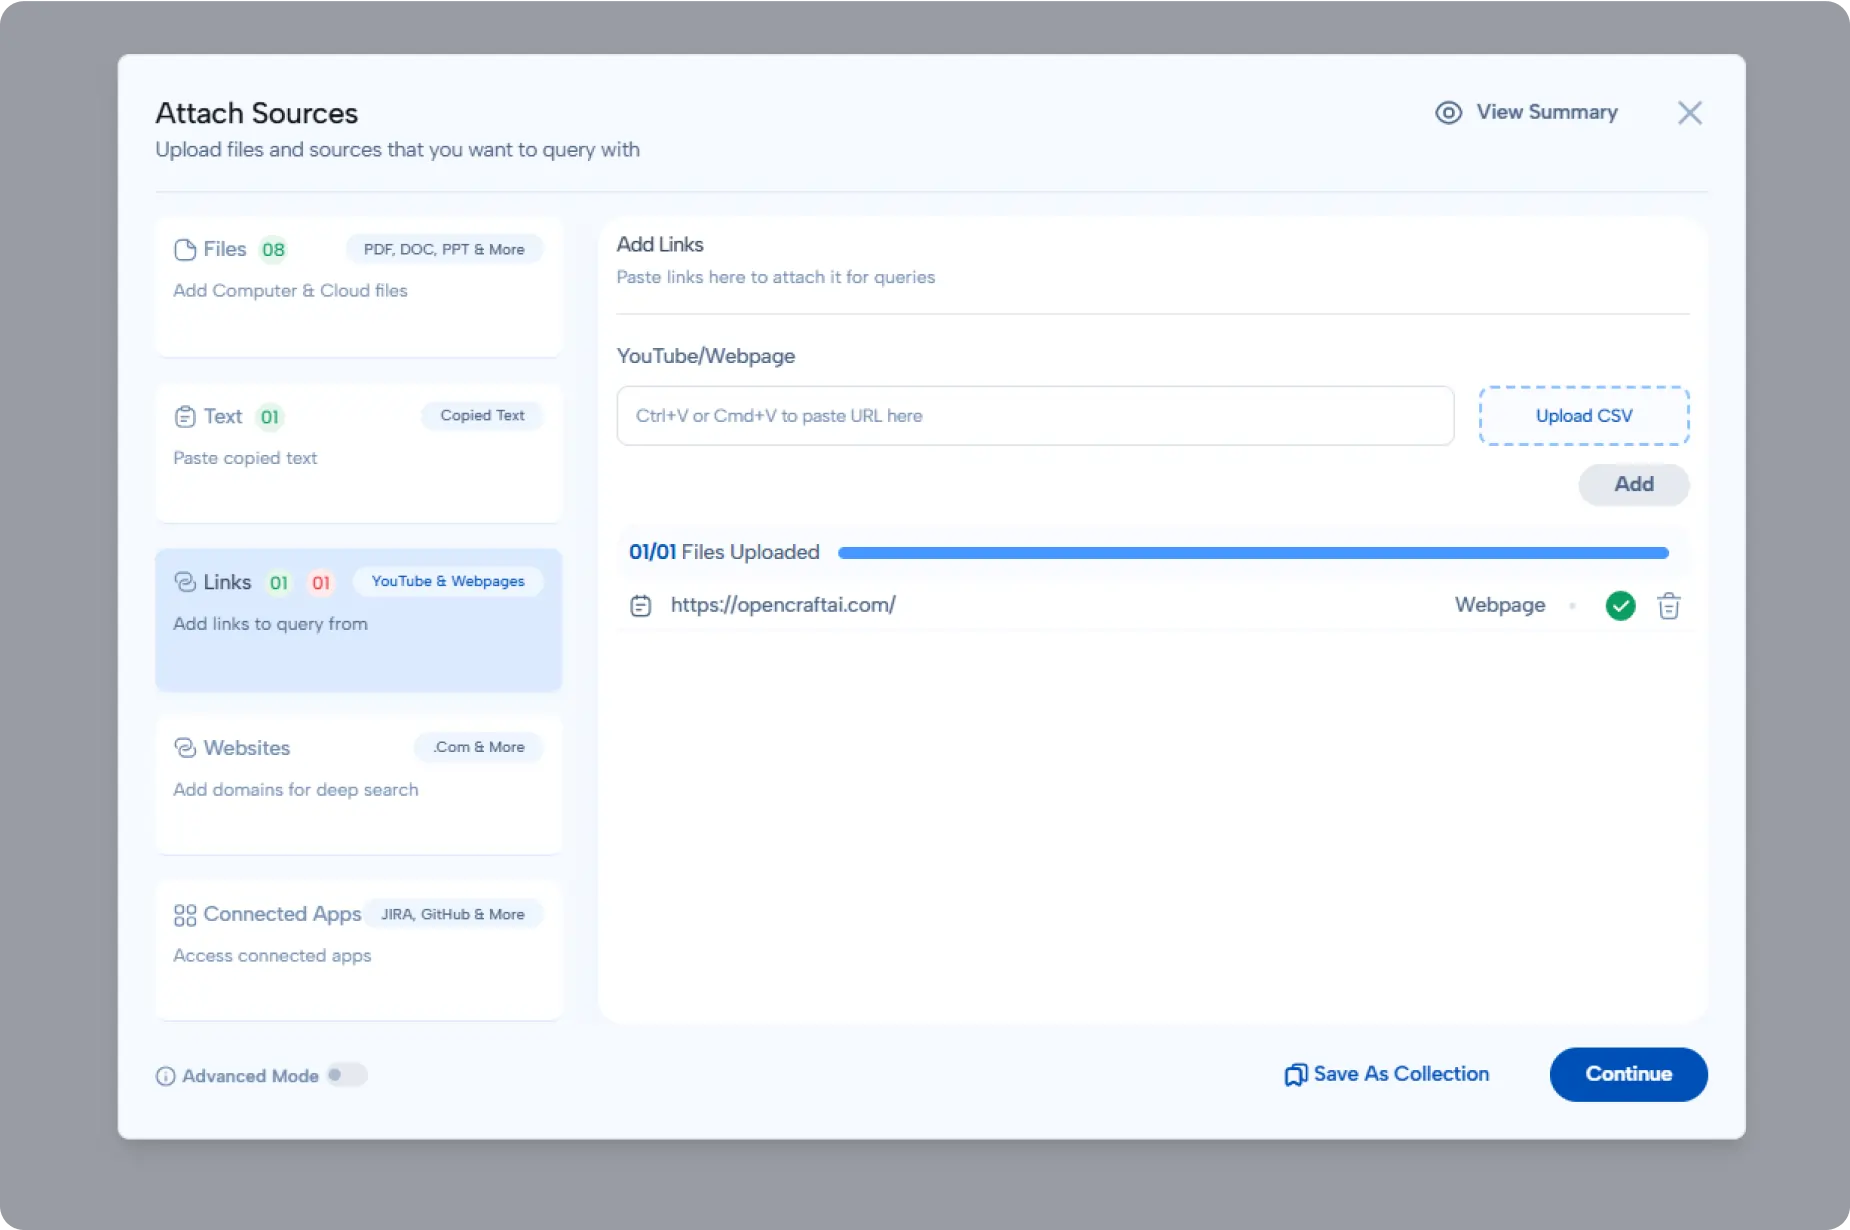Click the Continue button

[x=1628, y=1074]
